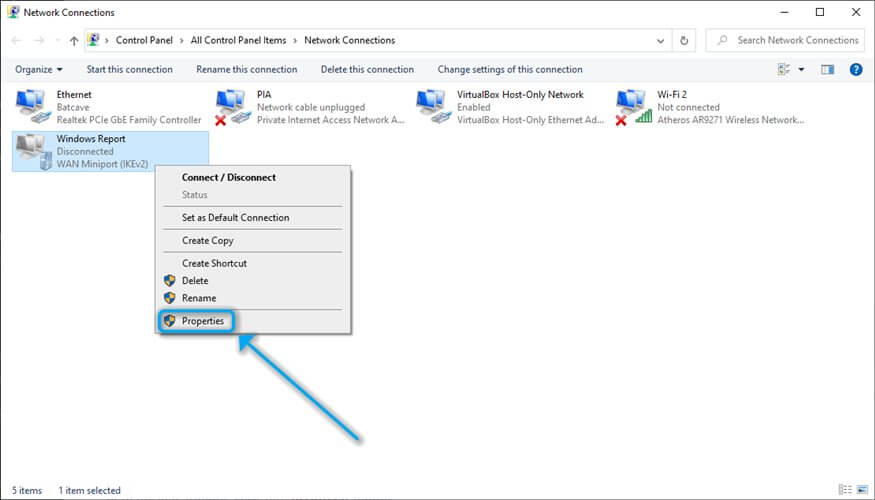Viewport: 875px width, 500px height.
Task: Click the Forward navigation arrow
Action: point(39,41)
